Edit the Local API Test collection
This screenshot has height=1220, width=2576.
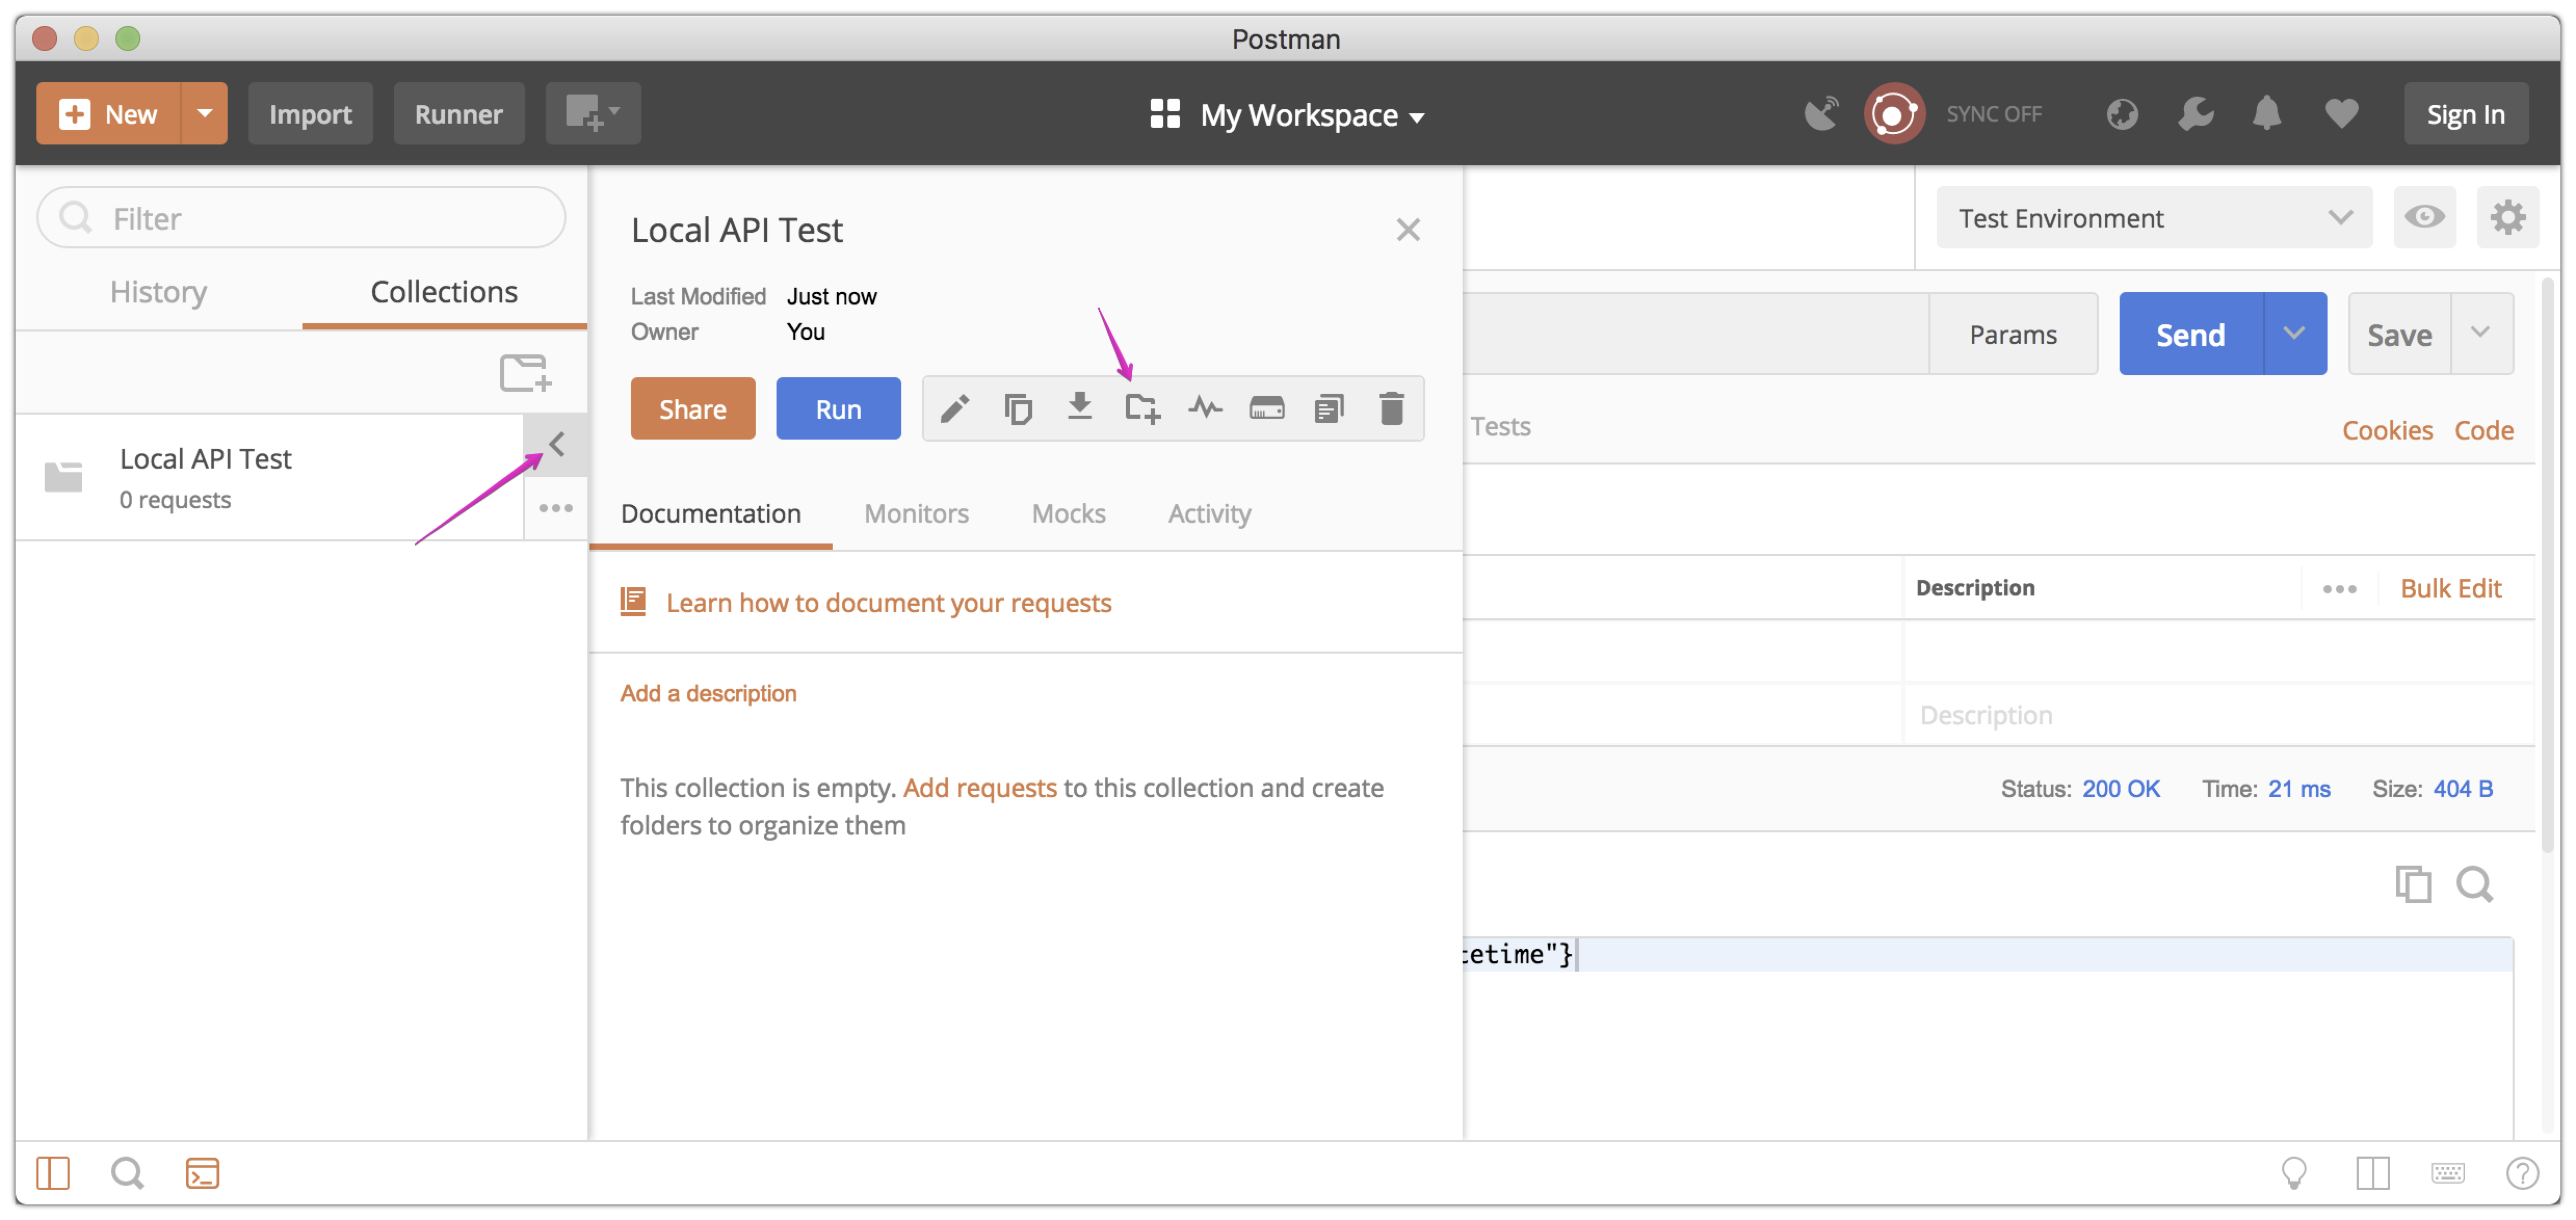[955, 408]
